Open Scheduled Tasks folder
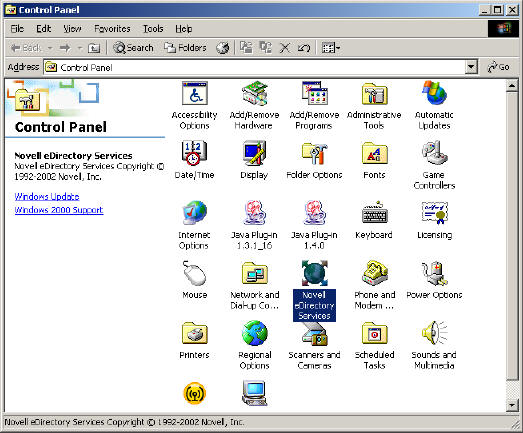523x433 pixels. click(x=374, y=346)
